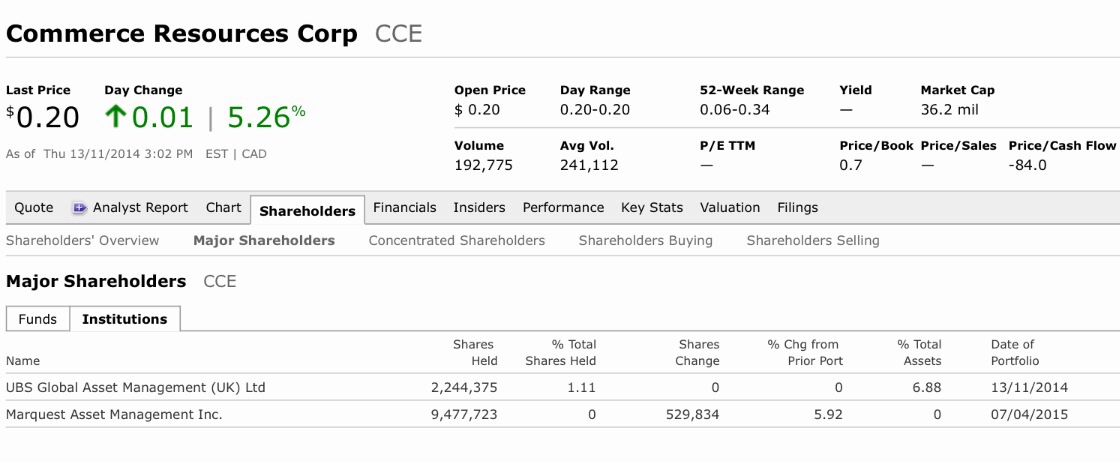Open the Quote tab
Viewport: 1120px width, 462px height.
34,208
